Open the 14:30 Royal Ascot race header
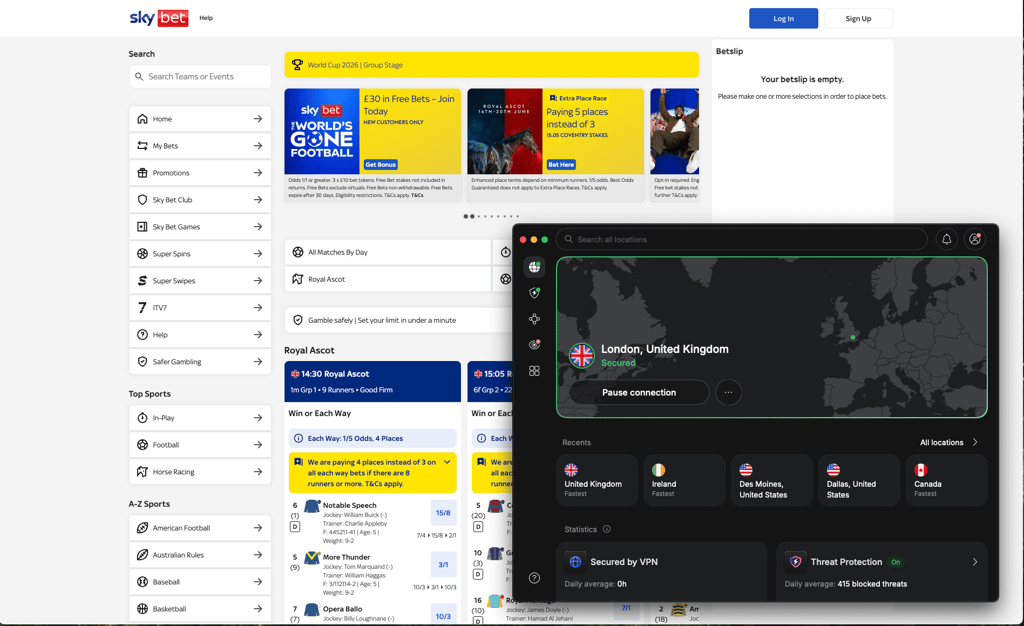The image size is (1024, 626). click(372, 381)
